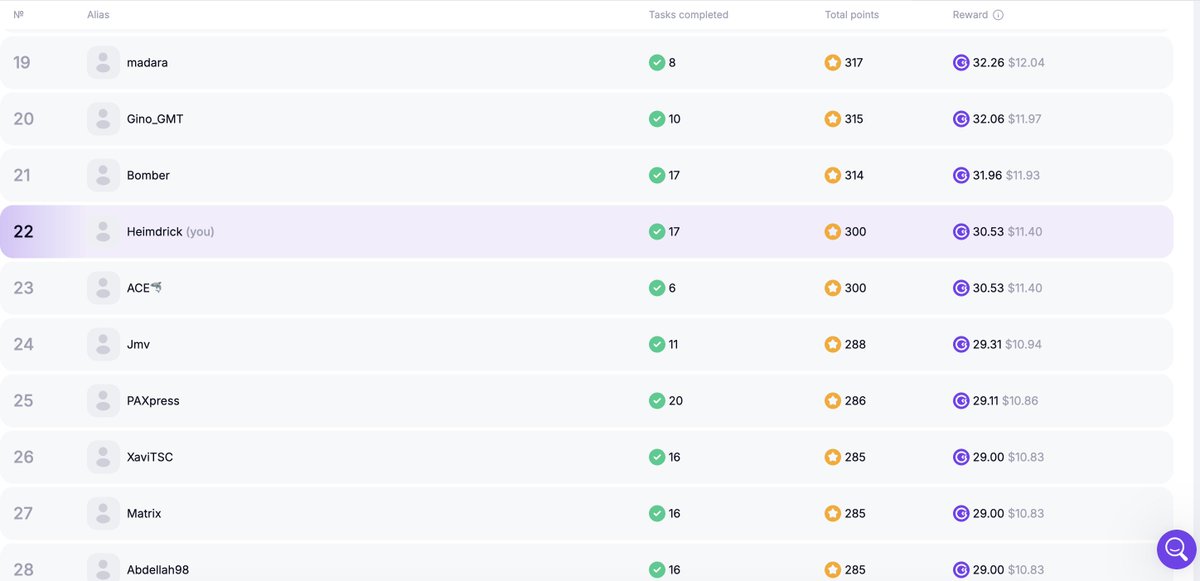Click the "Tasks completed" column header

[688, 15]
